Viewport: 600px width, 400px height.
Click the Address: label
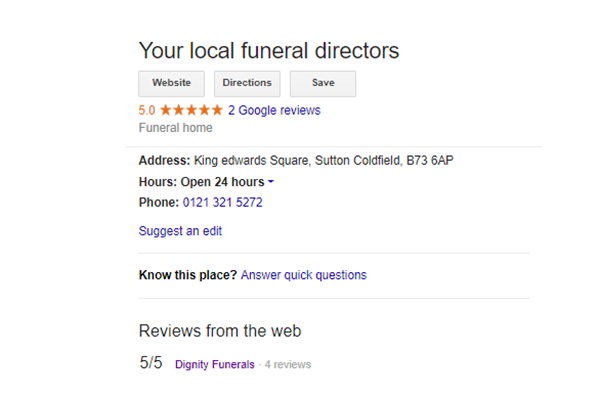tap(164, 160)
